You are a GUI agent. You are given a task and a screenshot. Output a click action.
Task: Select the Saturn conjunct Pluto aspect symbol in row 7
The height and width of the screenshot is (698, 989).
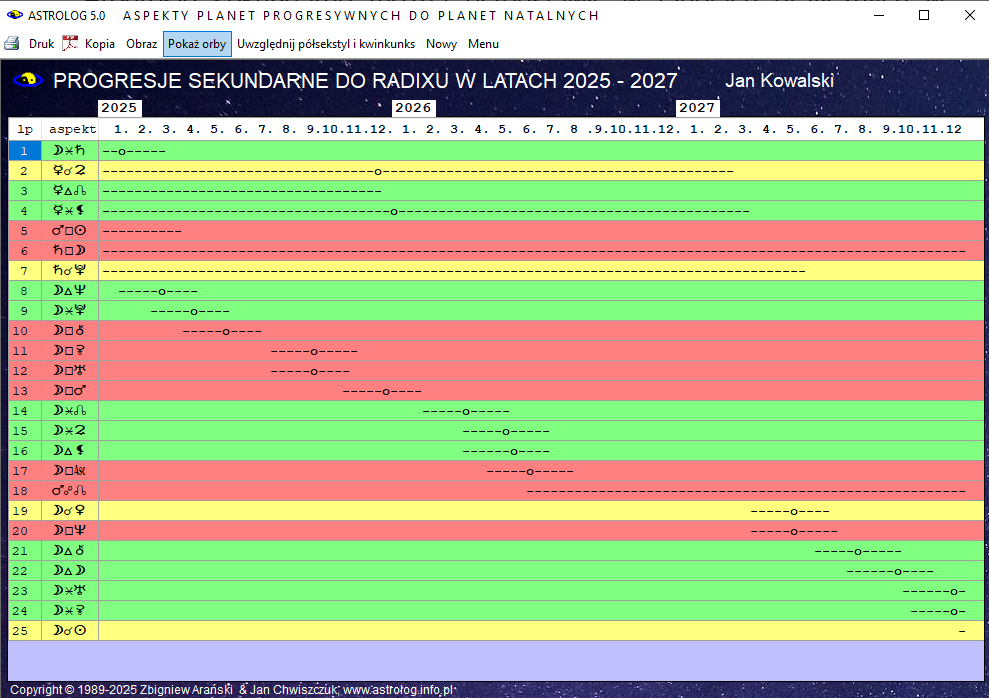[x=70, y=271]
